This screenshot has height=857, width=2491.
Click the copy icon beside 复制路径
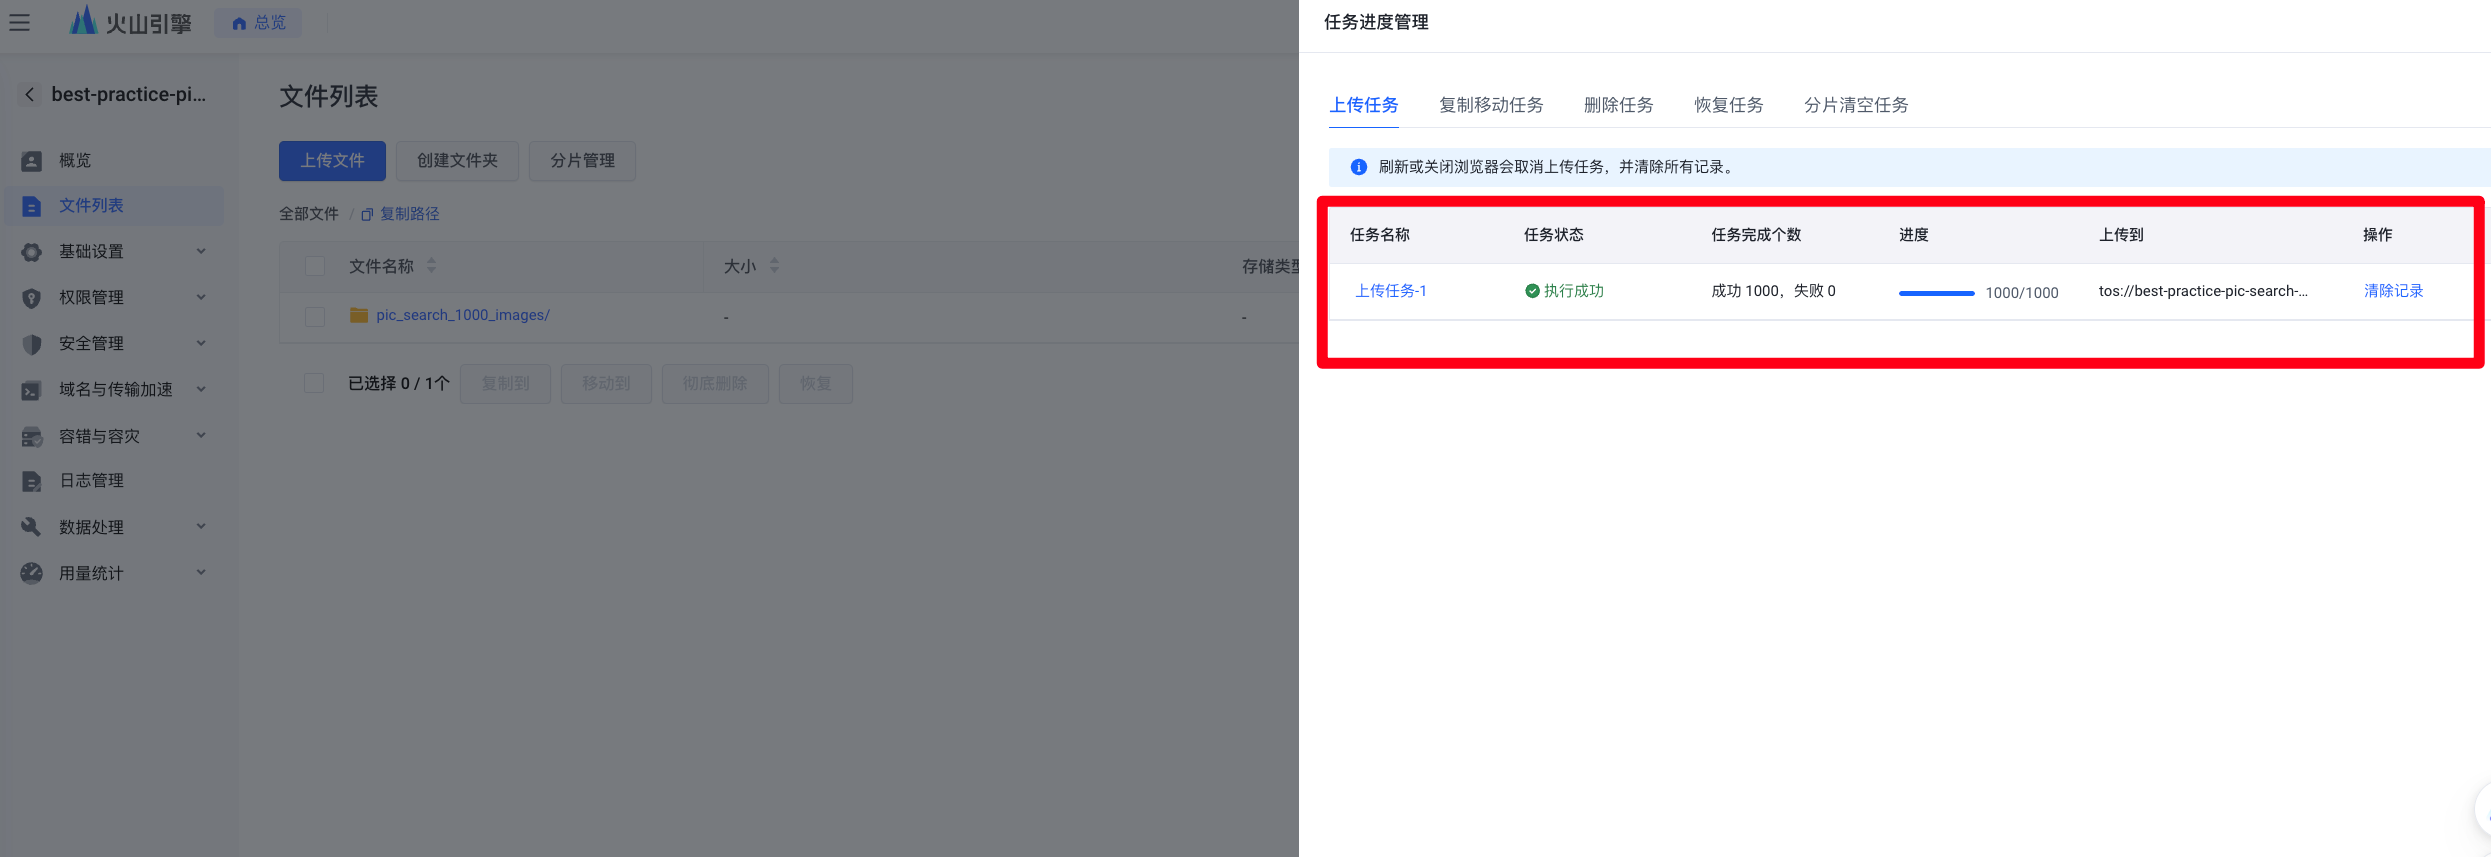coord(367,215)
